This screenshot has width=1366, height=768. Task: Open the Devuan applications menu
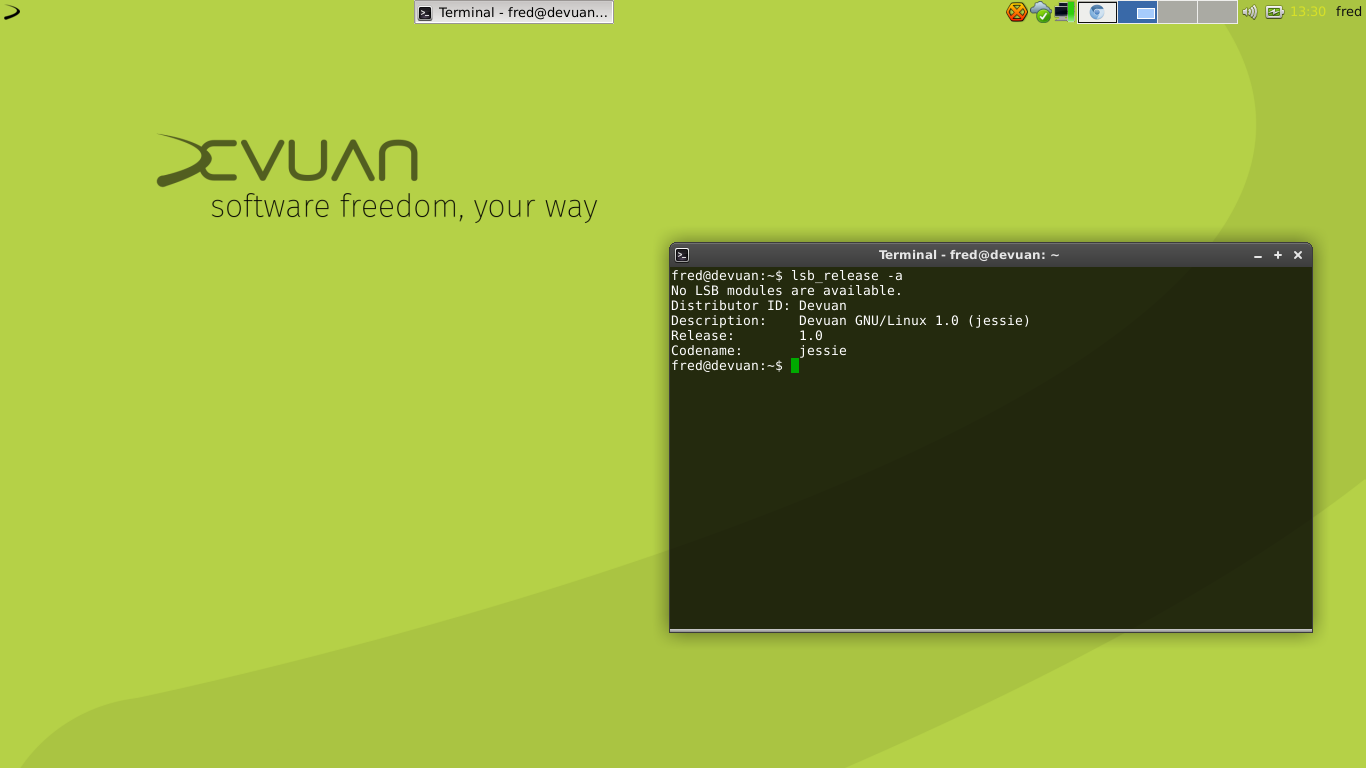13,12
